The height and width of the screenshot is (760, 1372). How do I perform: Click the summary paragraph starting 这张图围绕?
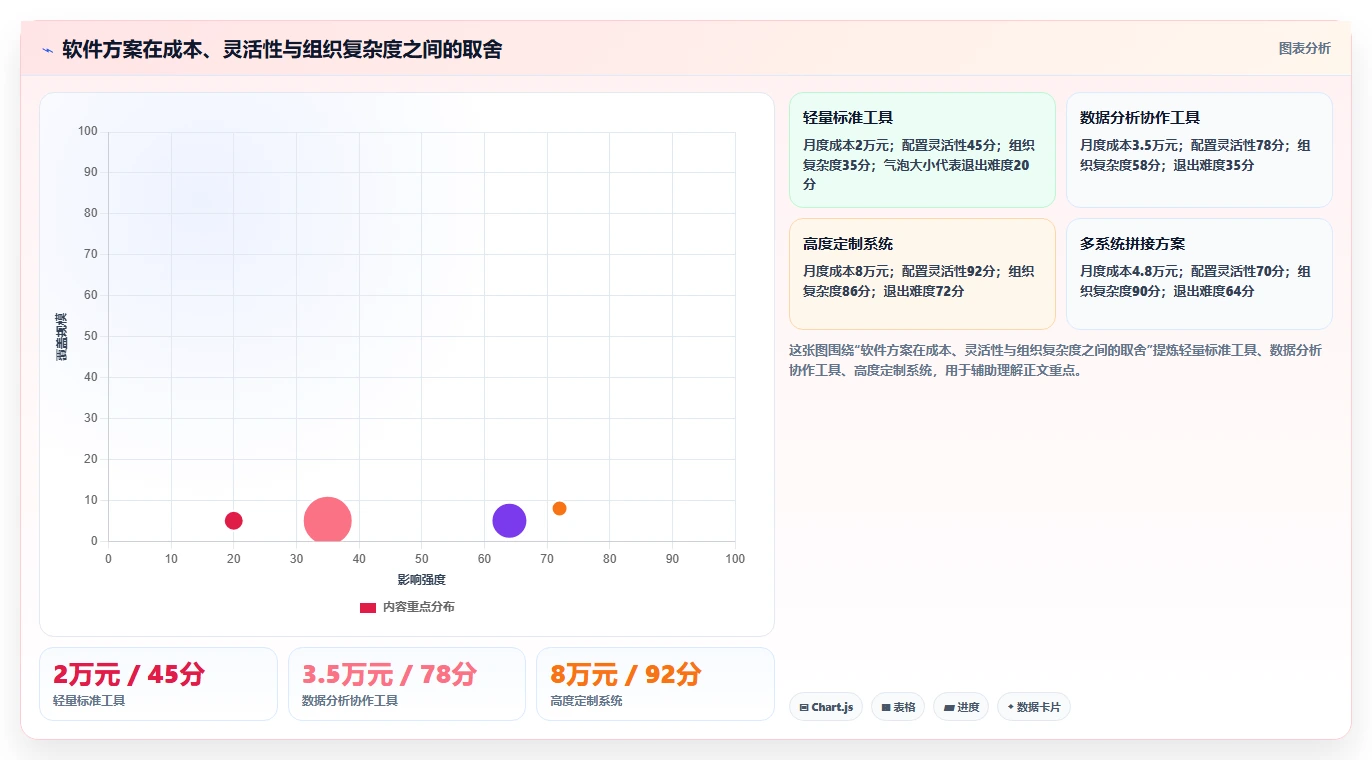1055,360
